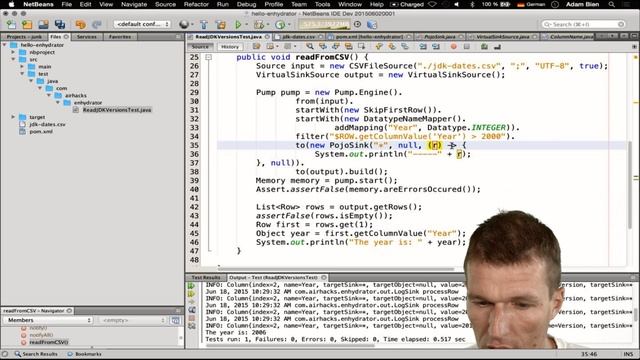Expand the main folder

22,67
